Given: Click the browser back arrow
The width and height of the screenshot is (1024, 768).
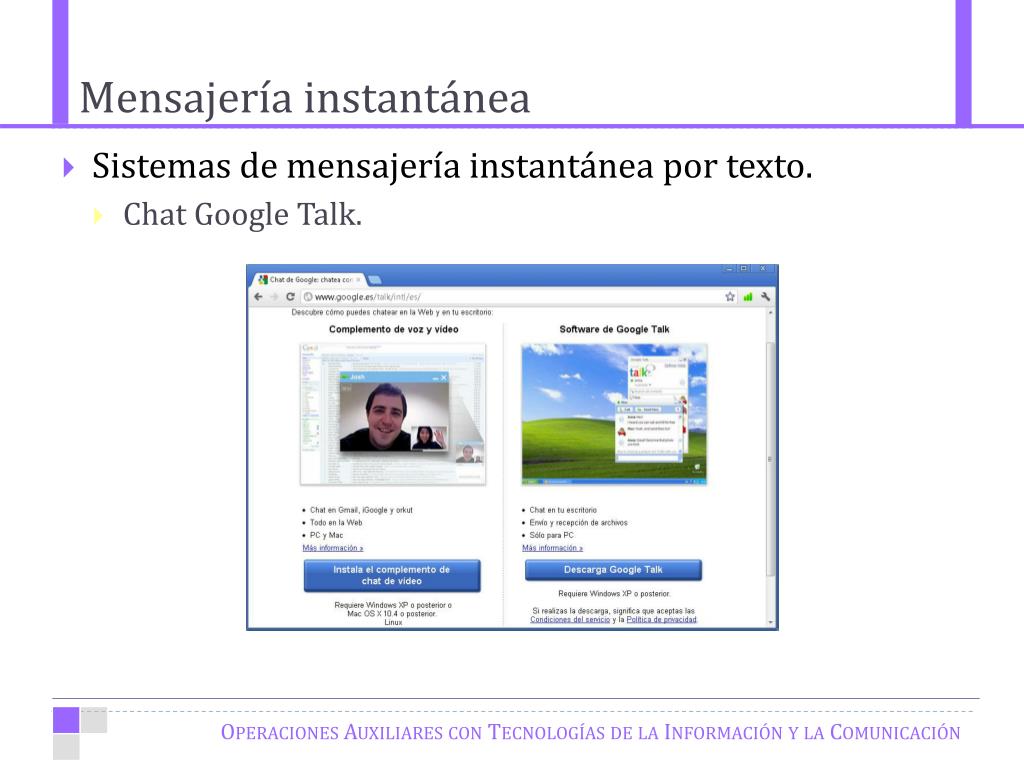Looking at the screenshot, I should pos(259,296).
